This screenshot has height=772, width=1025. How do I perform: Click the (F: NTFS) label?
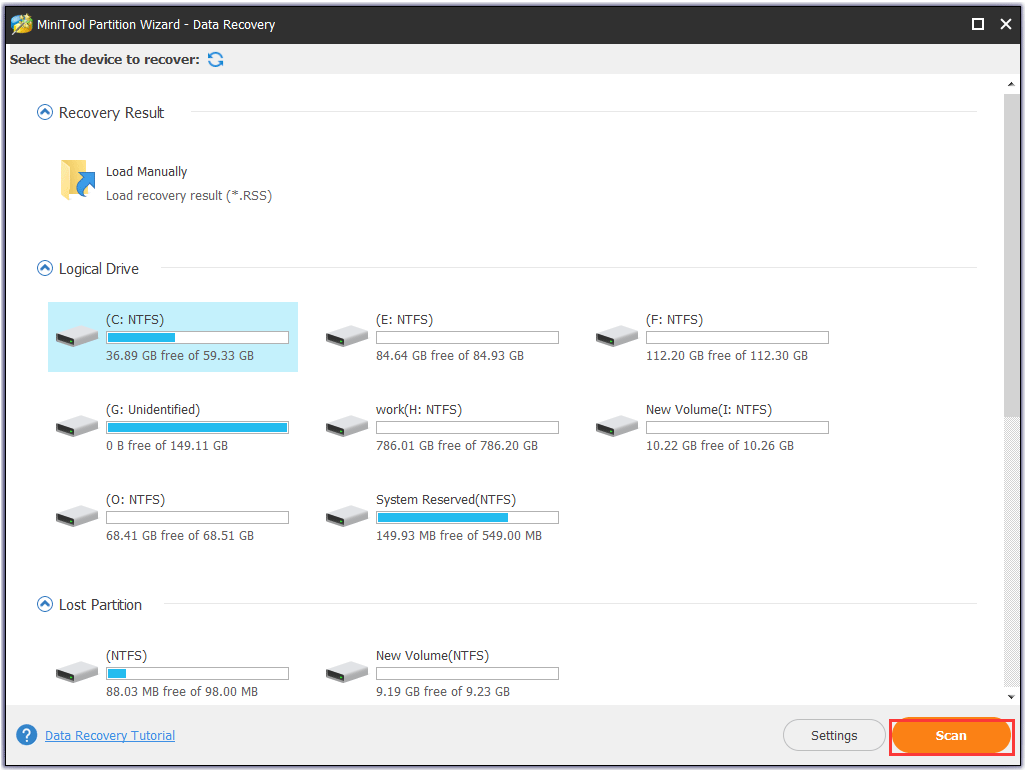coord(675,320)
